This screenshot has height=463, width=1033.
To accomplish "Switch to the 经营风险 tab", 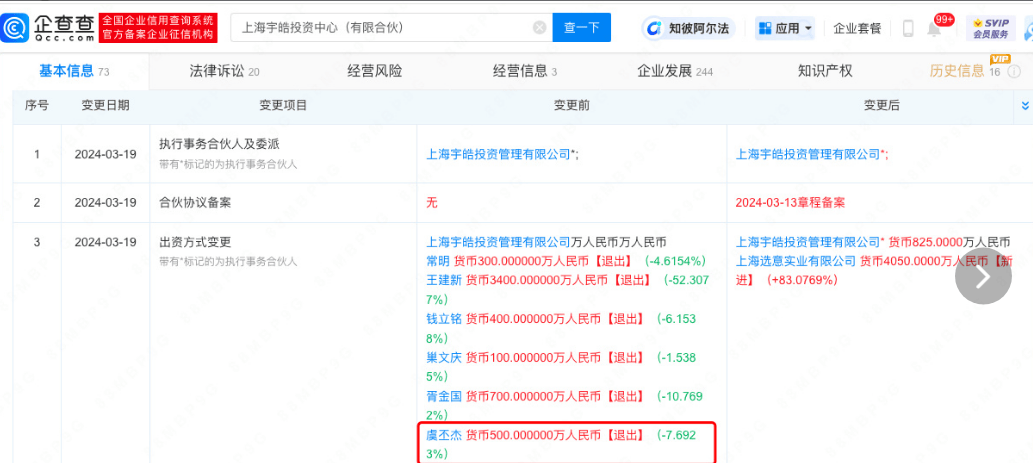I will (374, 71).
